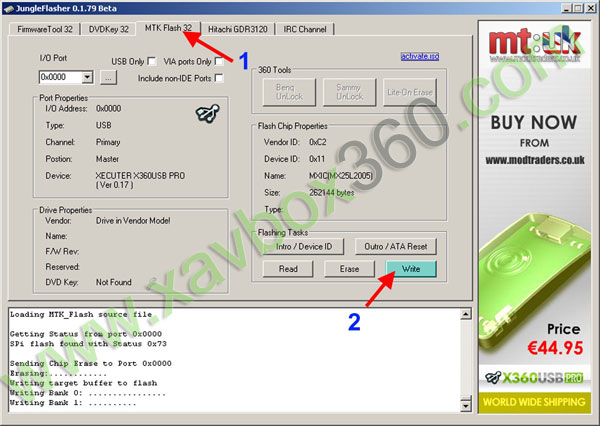
Task: Click the log line SPi flash found with Status 0x73
Action: pyautogui.click(x=88, y=344)
